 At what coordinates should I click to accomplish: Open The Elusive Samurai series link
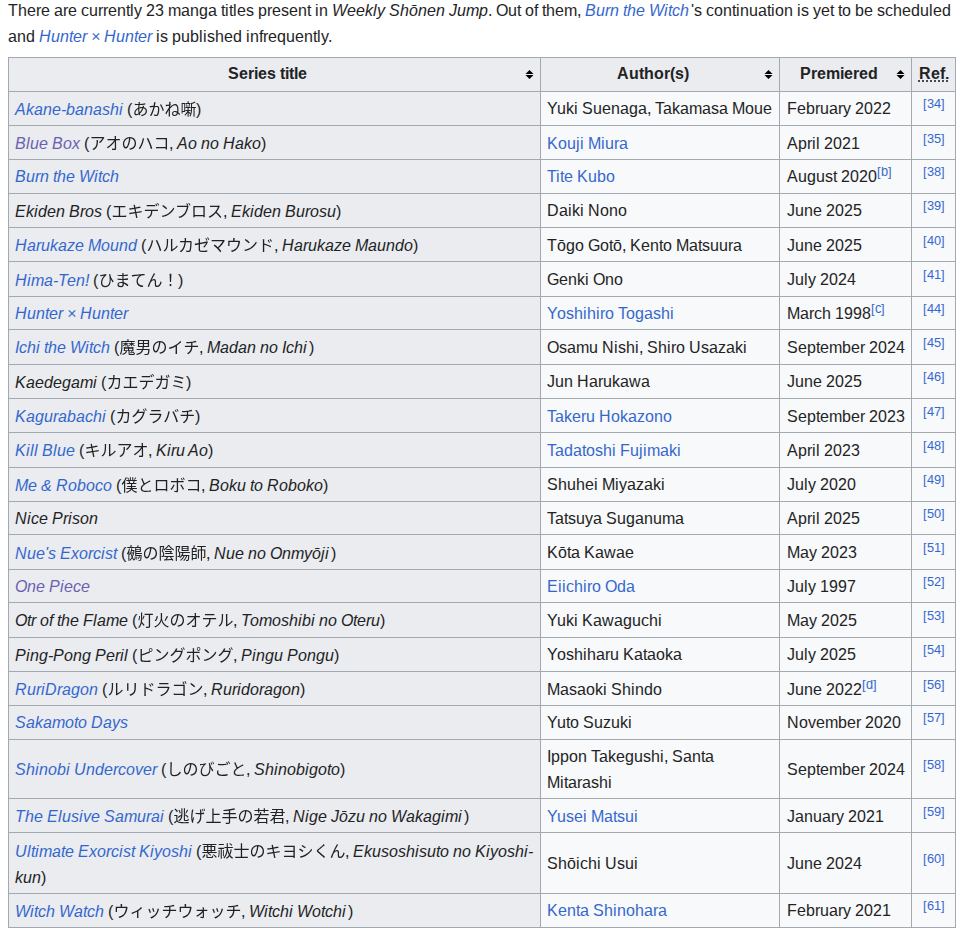pyautogui.click(x=90, y=817)
